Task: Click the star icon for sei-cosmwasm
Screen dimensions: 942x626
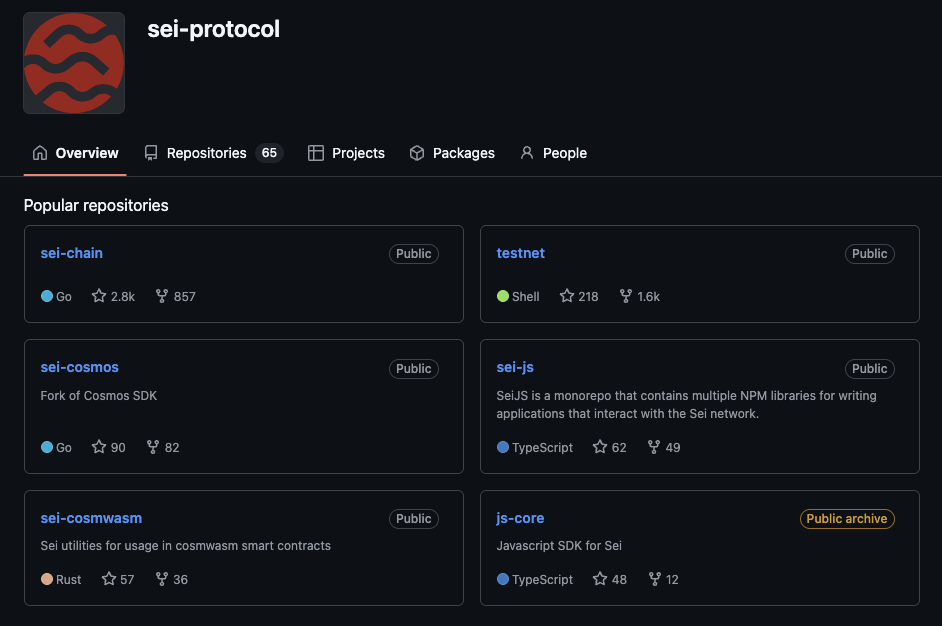Action: pyautogui.click(x=109, y=579)
